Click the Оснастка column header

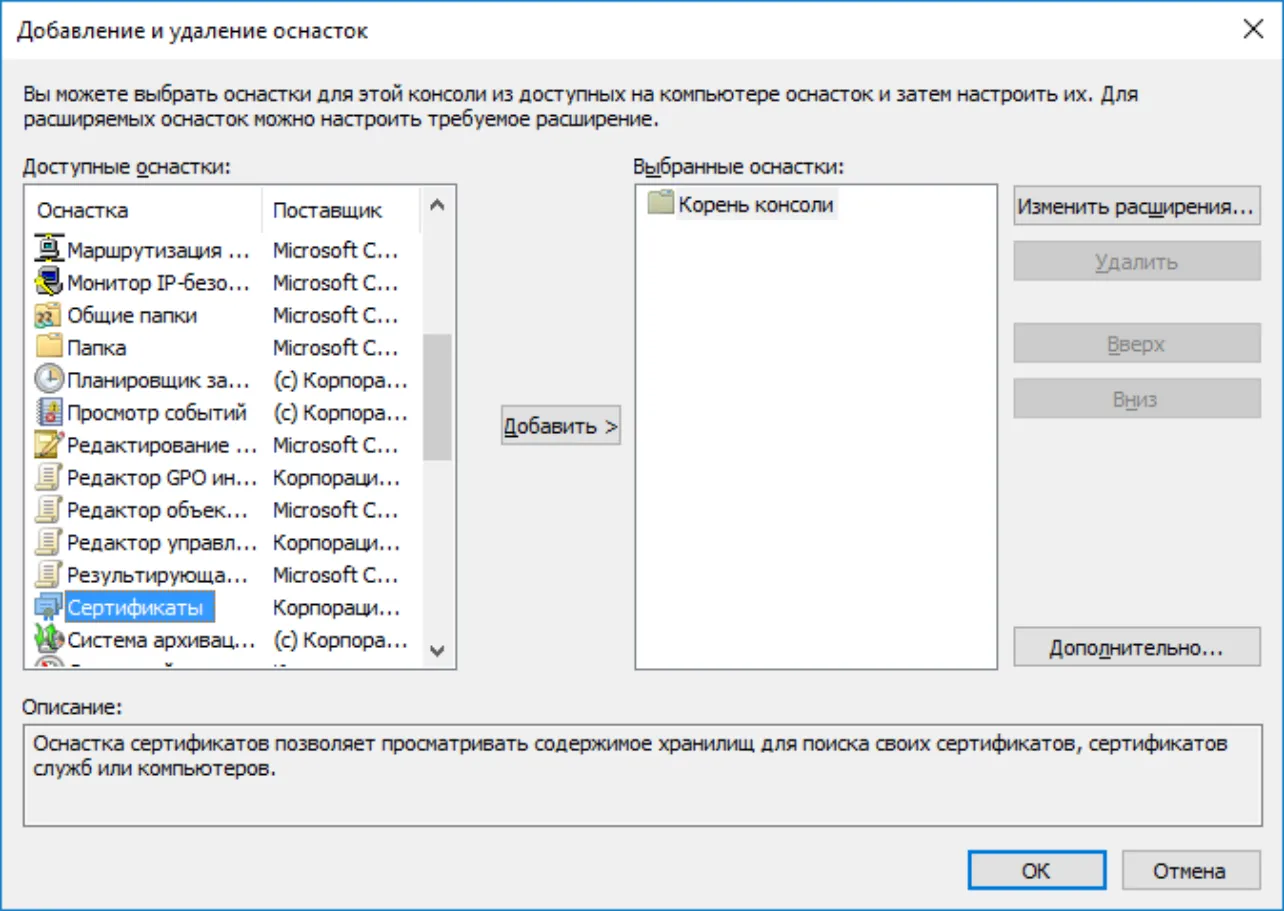[x=144, y=211]
